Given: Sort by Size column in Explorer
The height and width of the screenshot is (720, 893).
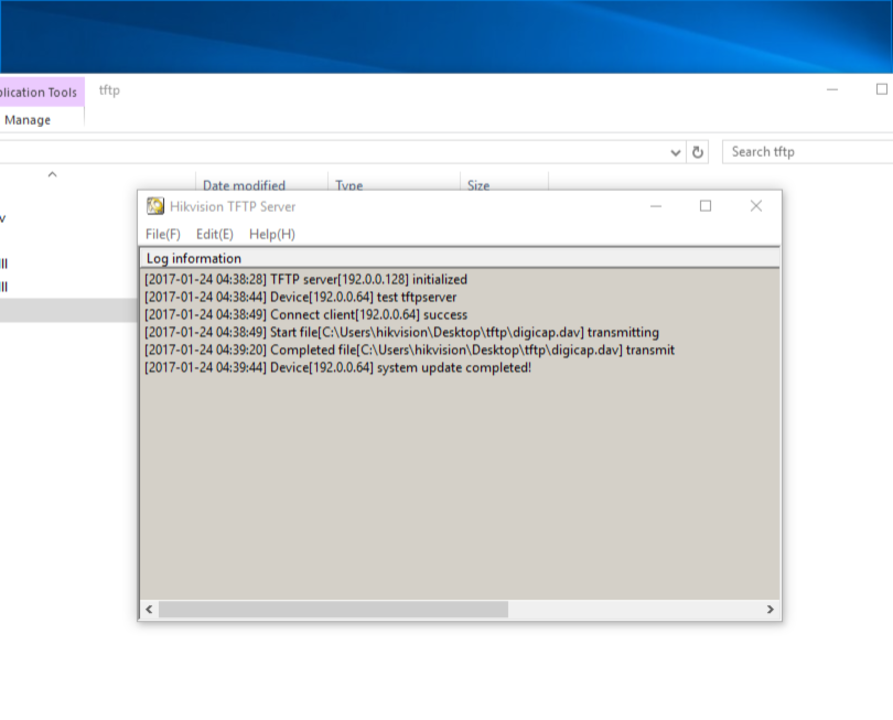Looking at the screenshot, I should tap(504, 183).
